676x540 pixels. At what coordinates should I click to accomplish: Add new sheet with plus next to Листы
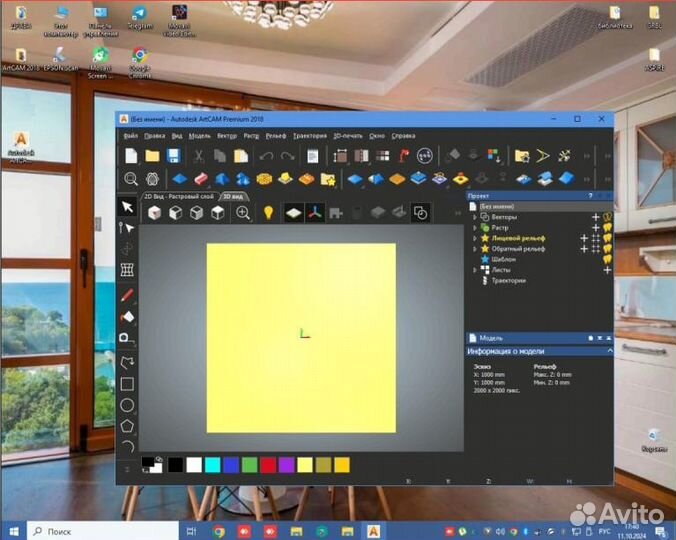[x=607, y=270]
